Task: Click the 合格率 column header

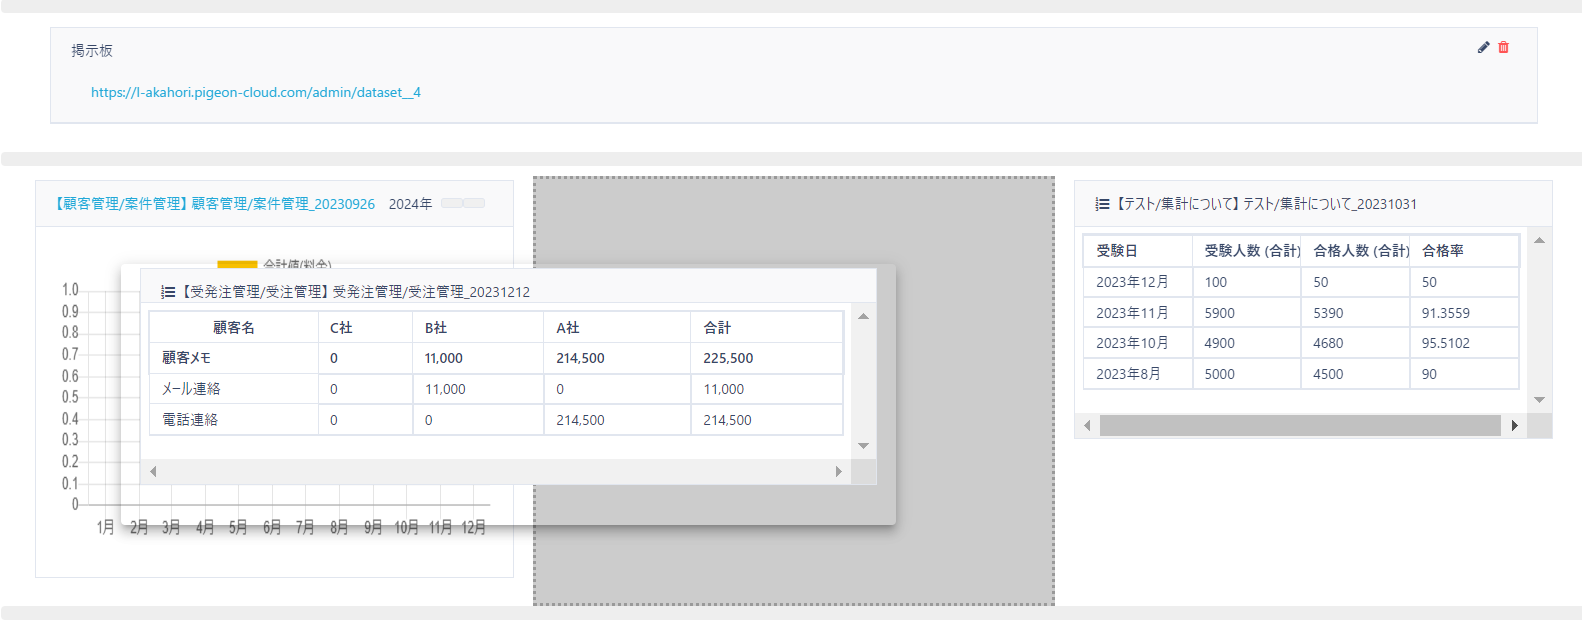Action: 1442,251
